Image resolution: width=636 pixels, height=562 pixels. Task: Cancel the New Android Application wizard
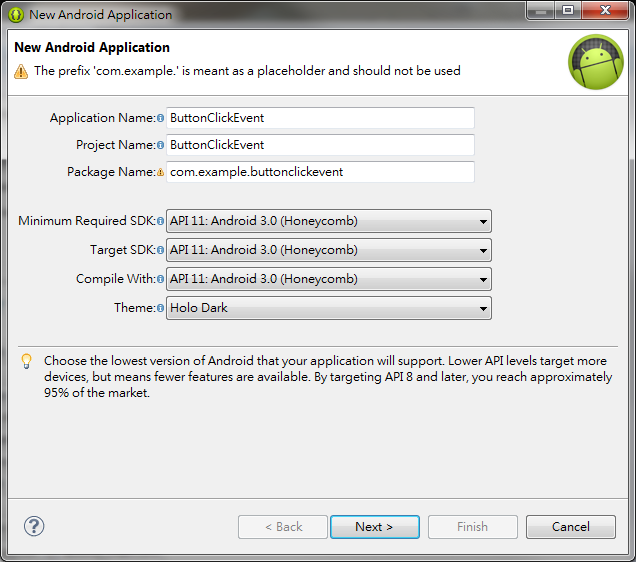[x=571, y=527]
